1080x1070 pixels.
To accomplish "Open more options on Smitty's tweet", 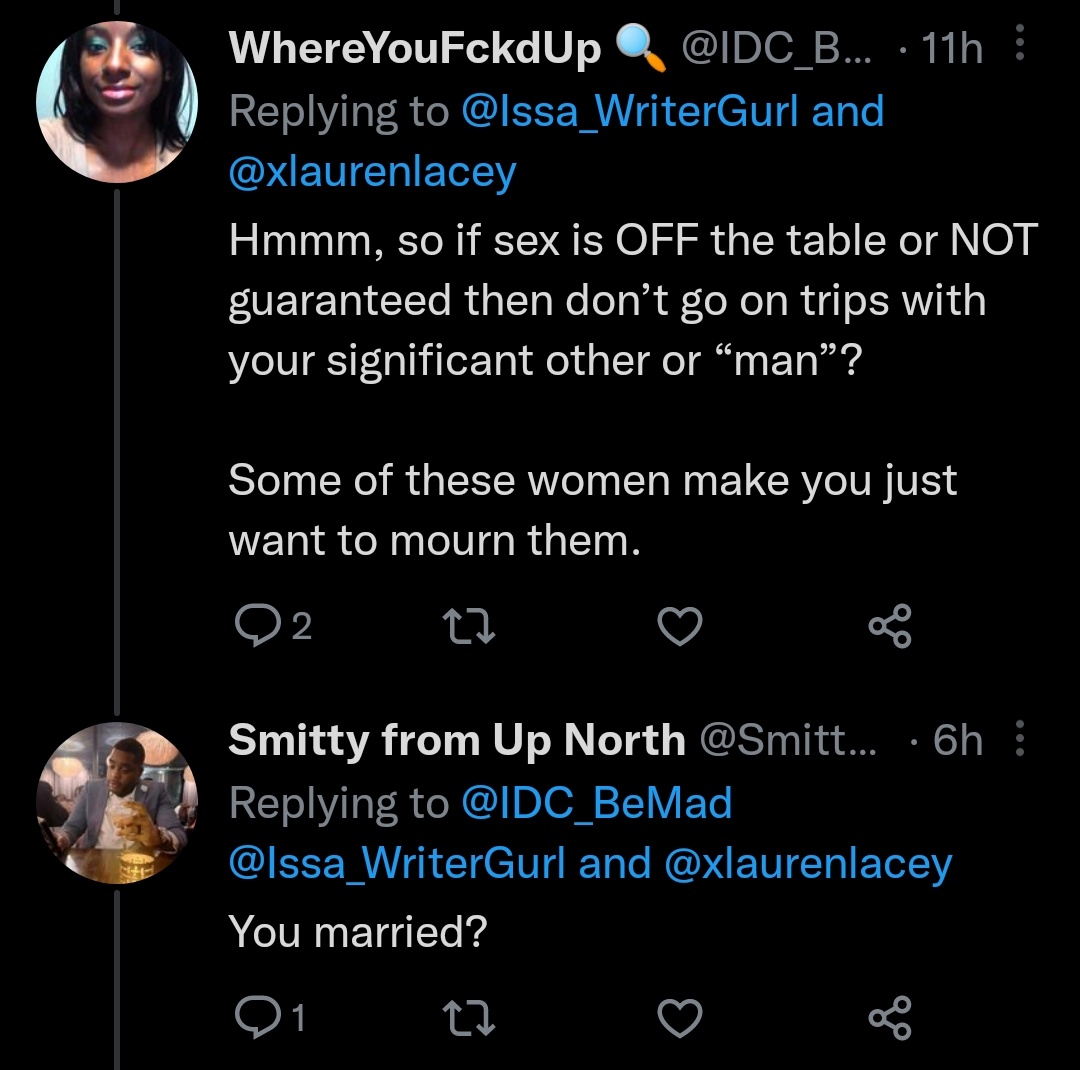I will [1019, 740].
